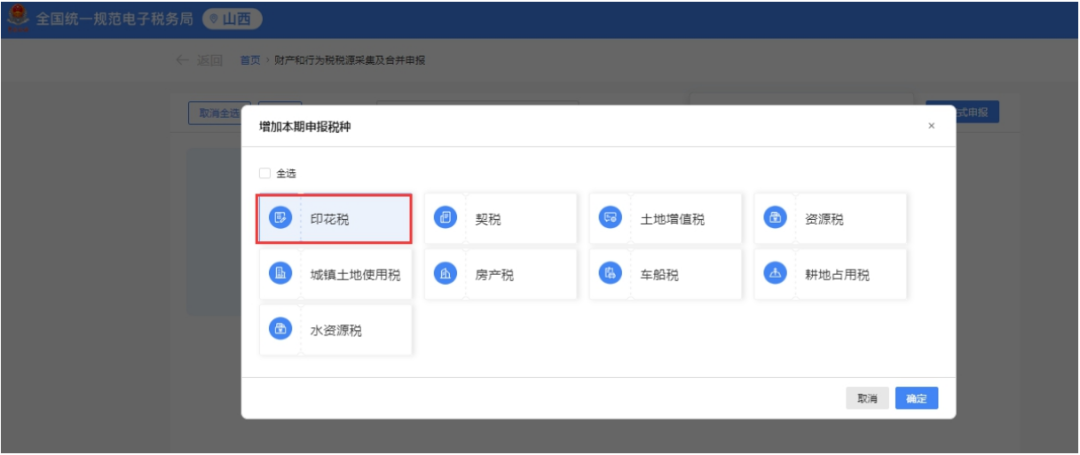Go to 首页 breadcrumb link
This screenshot has width=1080, height=455.
[249, 61]
